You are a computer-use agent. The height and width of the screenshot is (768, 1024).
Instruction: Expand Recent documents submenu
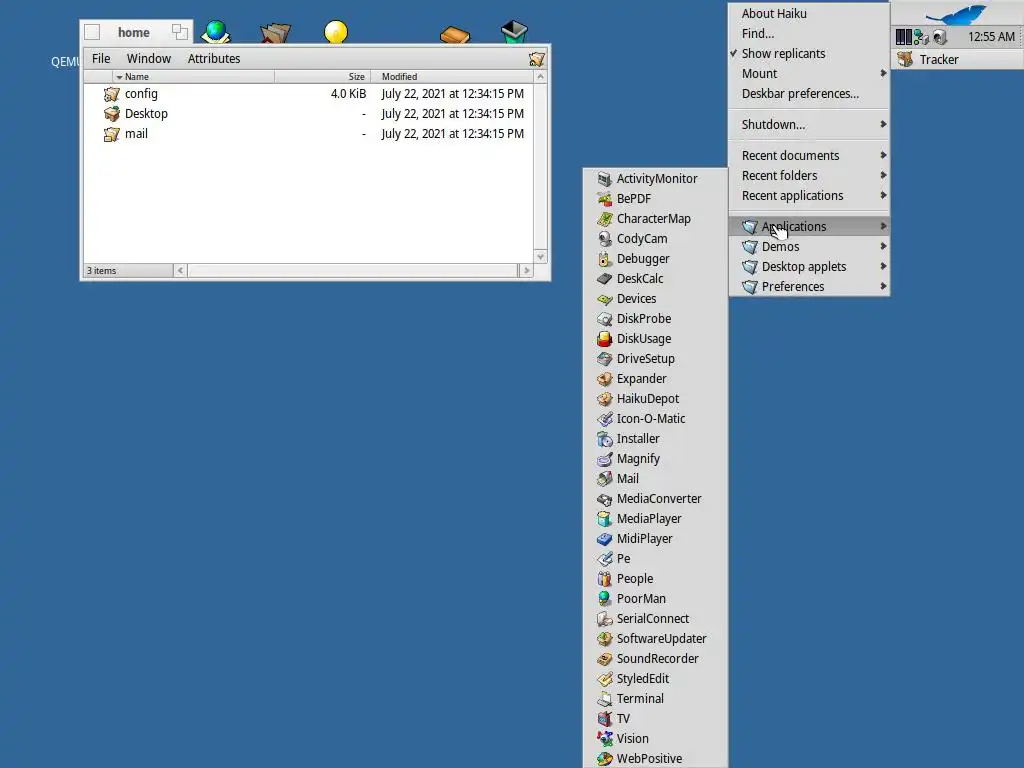coord(808,155)
